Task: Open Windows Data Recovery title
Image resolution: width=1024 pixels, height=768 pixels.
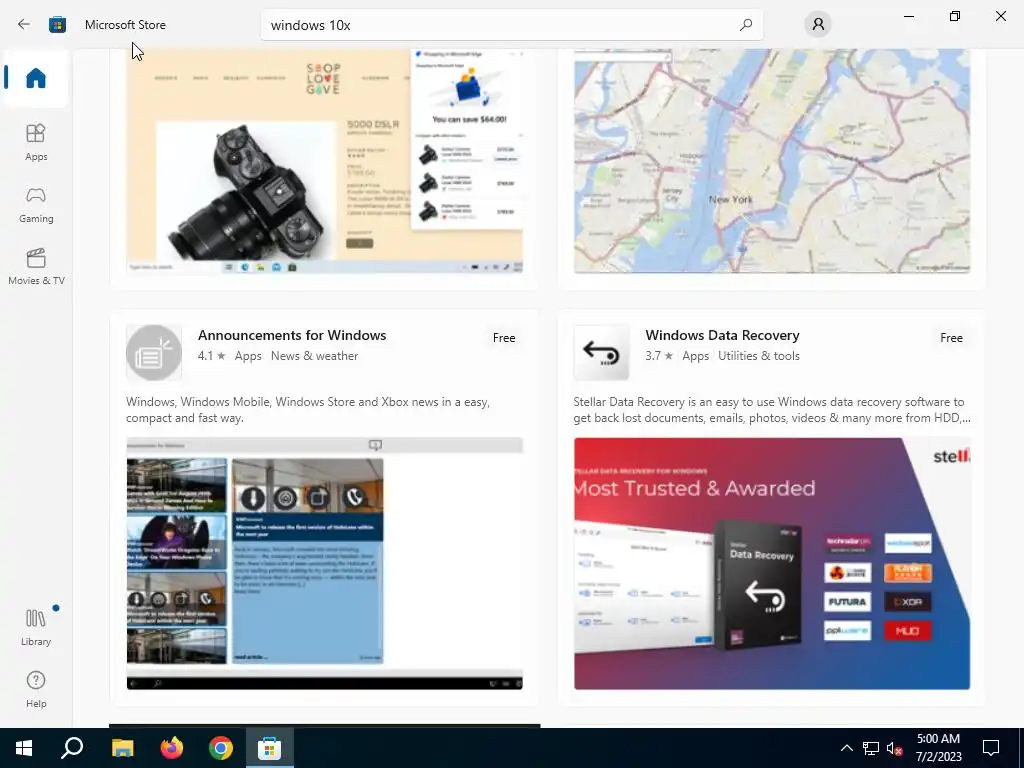Action: coord(722,335)
